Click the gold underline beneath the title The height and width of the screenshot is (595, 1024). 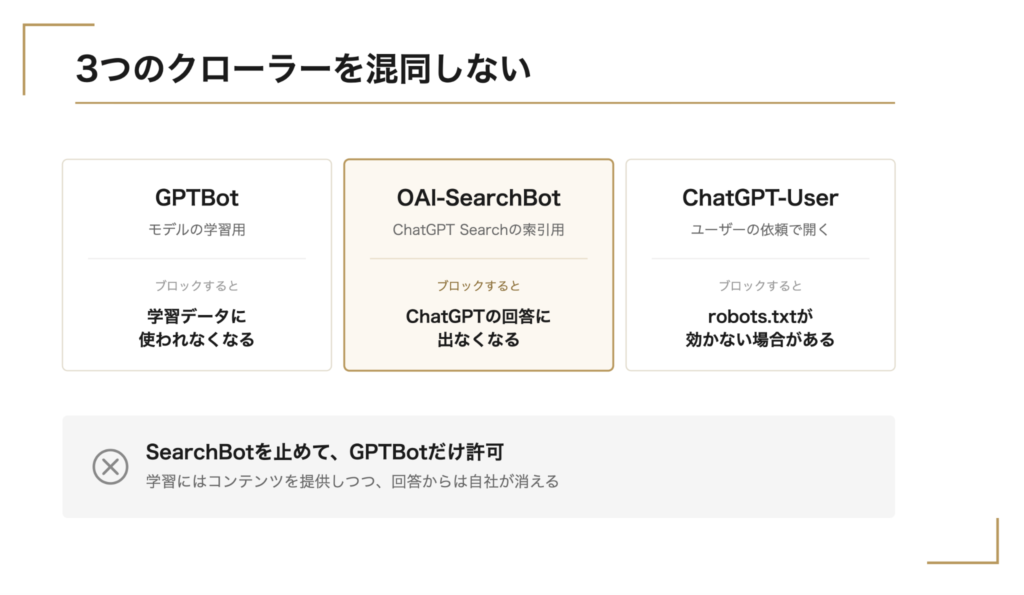pyautogui.click(x=485, y=103)
